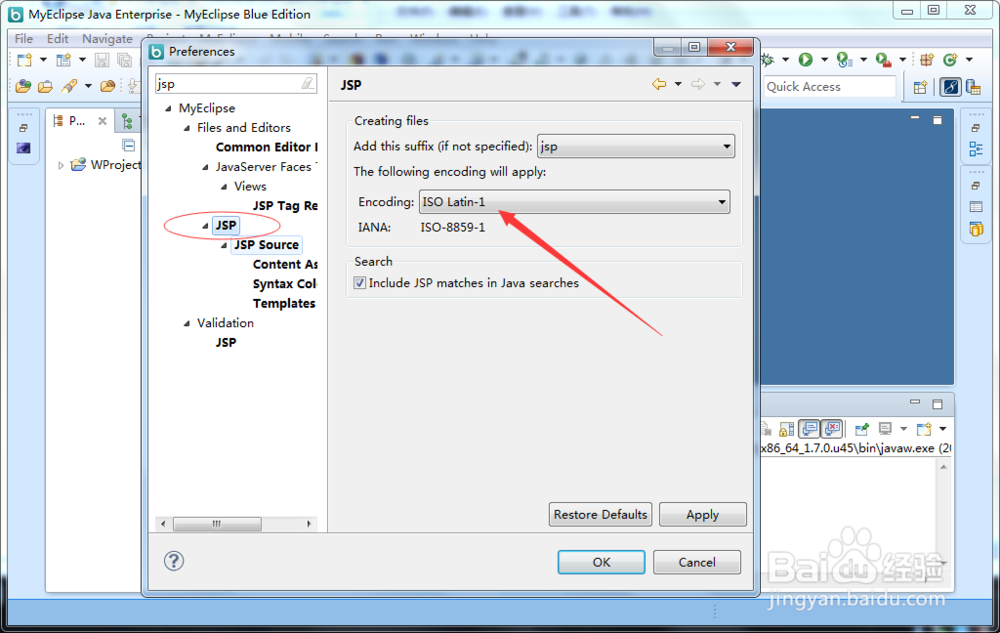
Task: Open the Preferences view menu triangle
Action: coord(736,84)
